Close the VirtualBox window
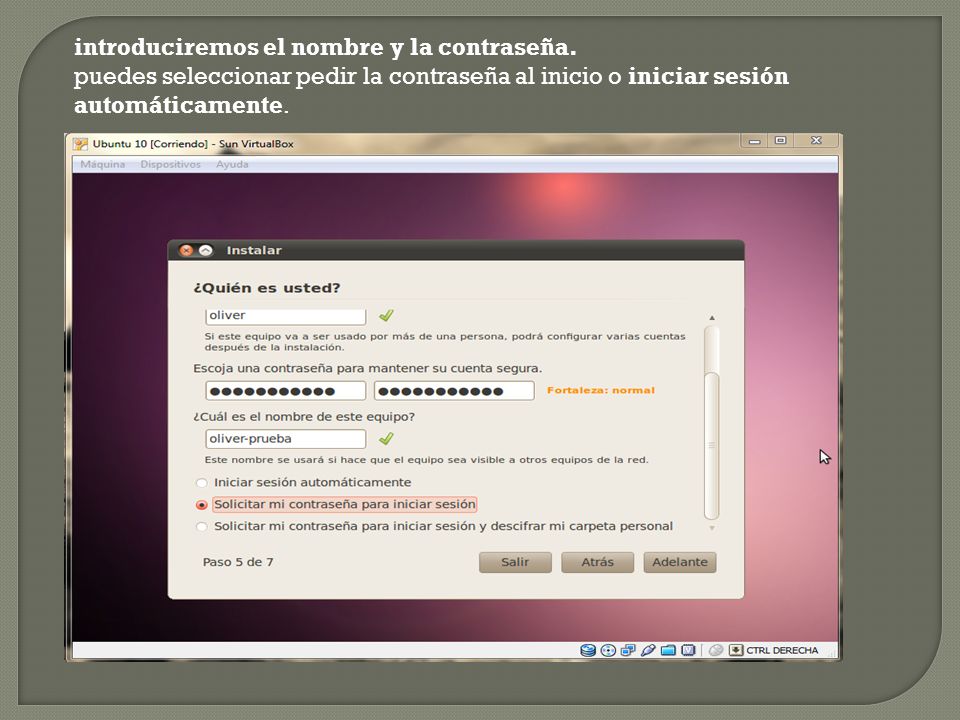Image resolution: width=960 pixels, height=720 pixels. [816, 141]
